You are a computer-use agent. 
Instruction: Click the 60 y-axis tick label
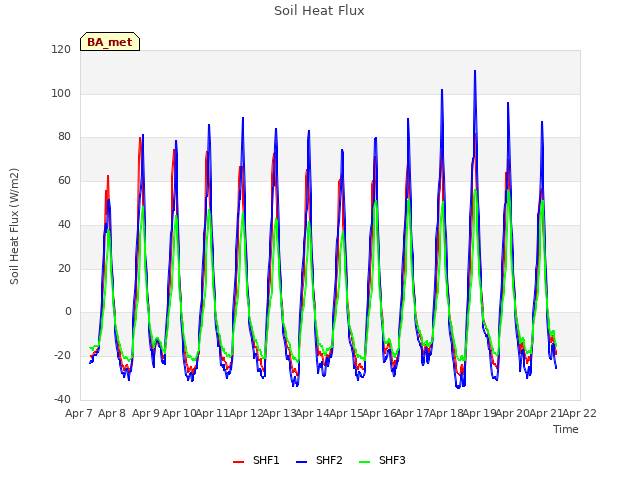(64, 180)
